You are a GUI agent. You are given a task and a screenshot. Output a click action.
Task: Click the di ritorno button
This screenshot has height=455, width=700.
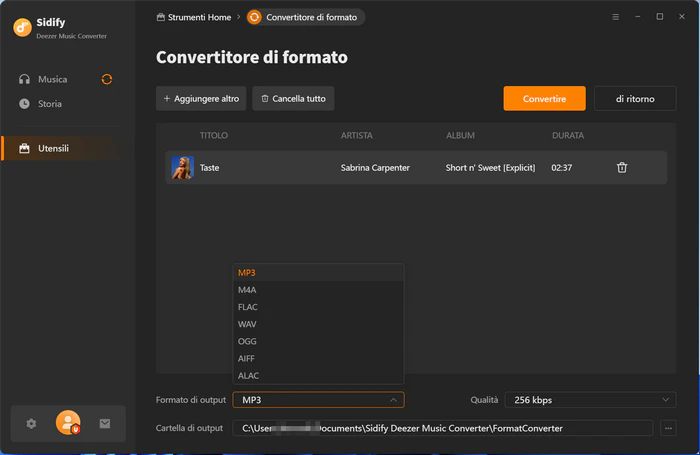point(635,99)
